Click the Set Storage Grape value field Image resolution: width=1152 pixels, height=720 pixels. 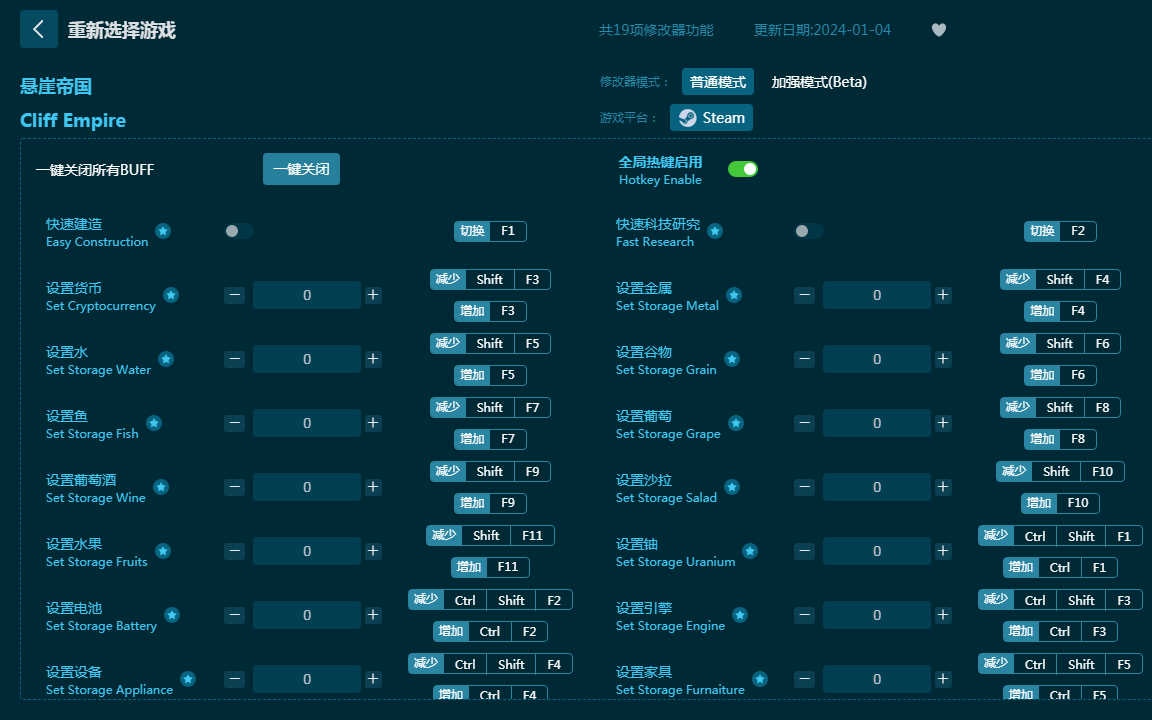876,423
